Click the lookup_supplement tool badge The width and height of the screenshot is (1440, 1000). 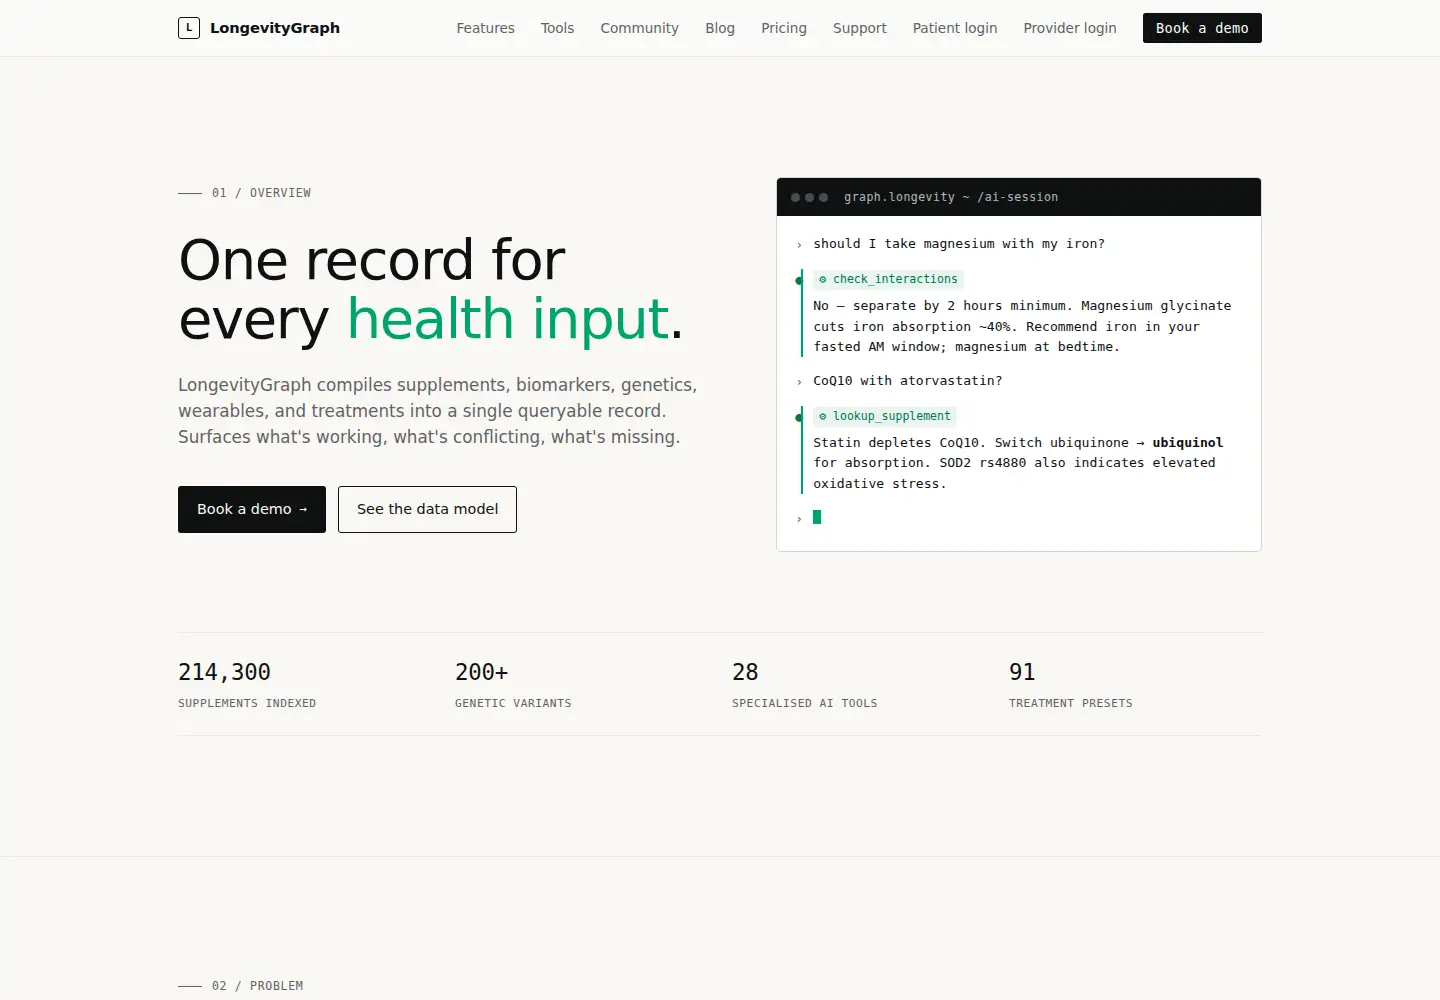[885, 416]
